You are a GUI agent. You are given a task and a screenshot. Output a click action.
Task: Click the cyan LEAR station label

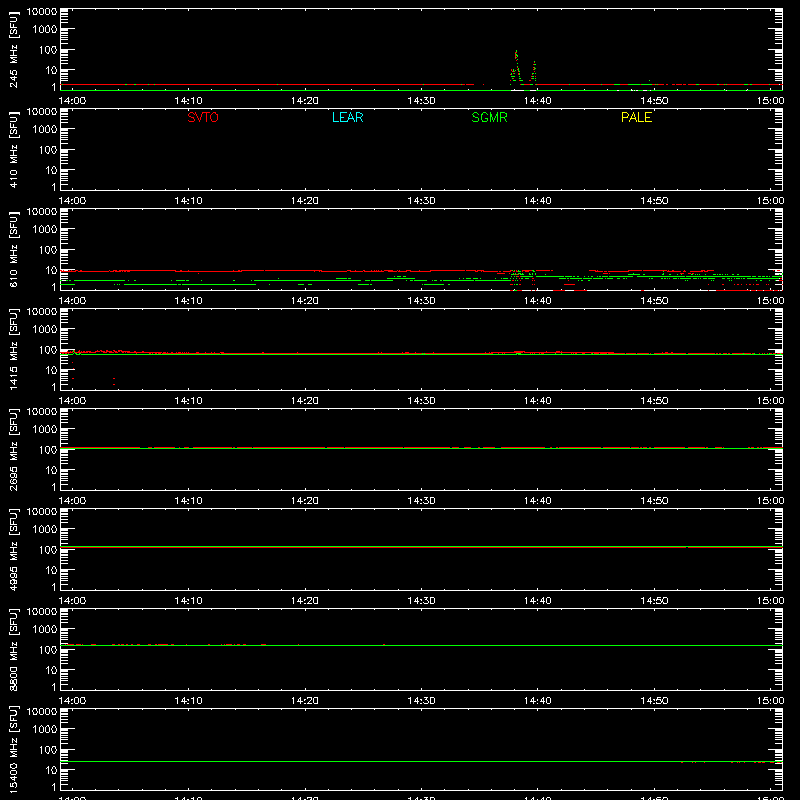coord(347,117)
